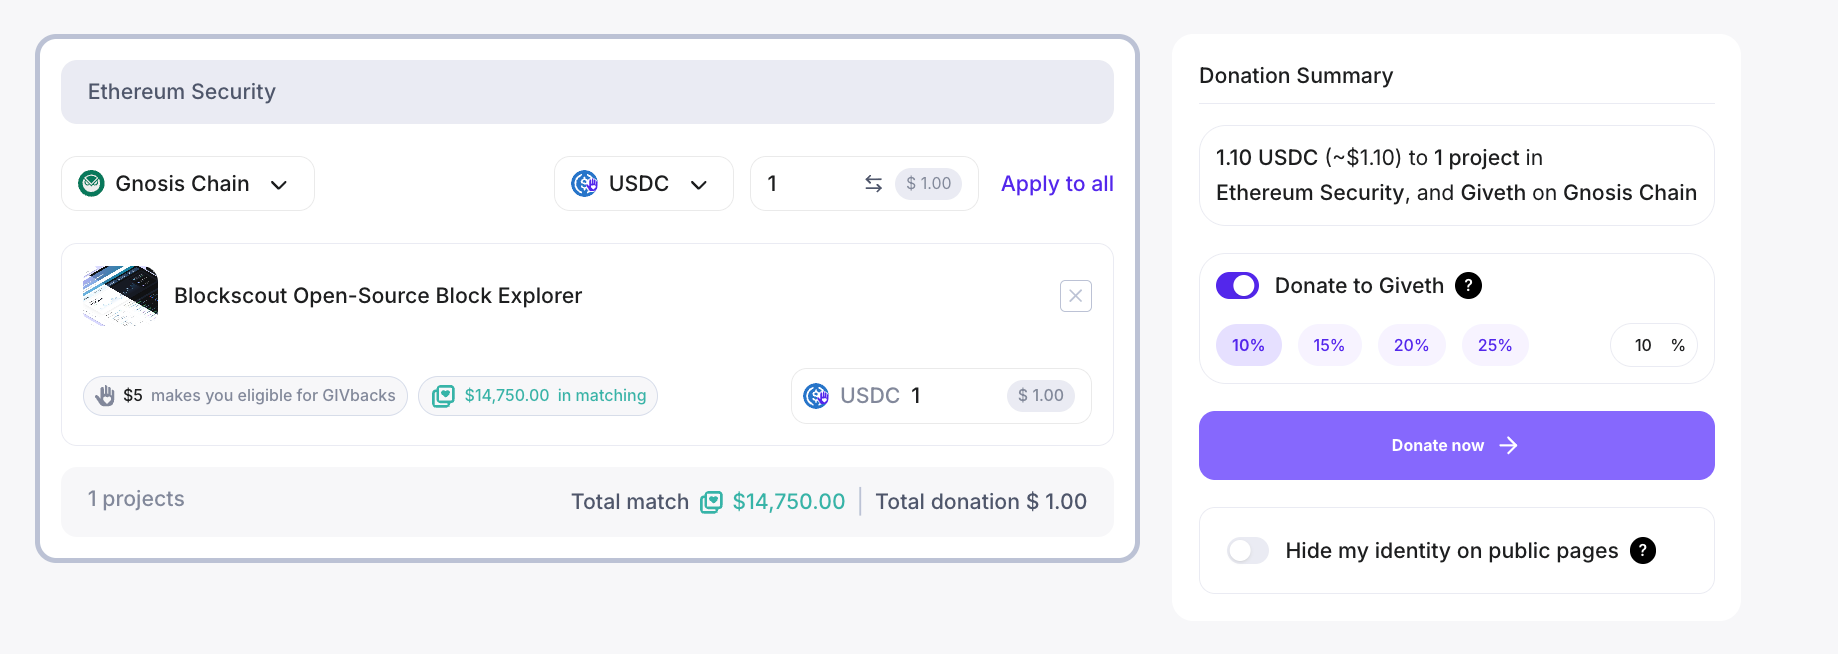
Task: Open the Gnosis Chain network dropdown
Action: click(x=188, y=184)
